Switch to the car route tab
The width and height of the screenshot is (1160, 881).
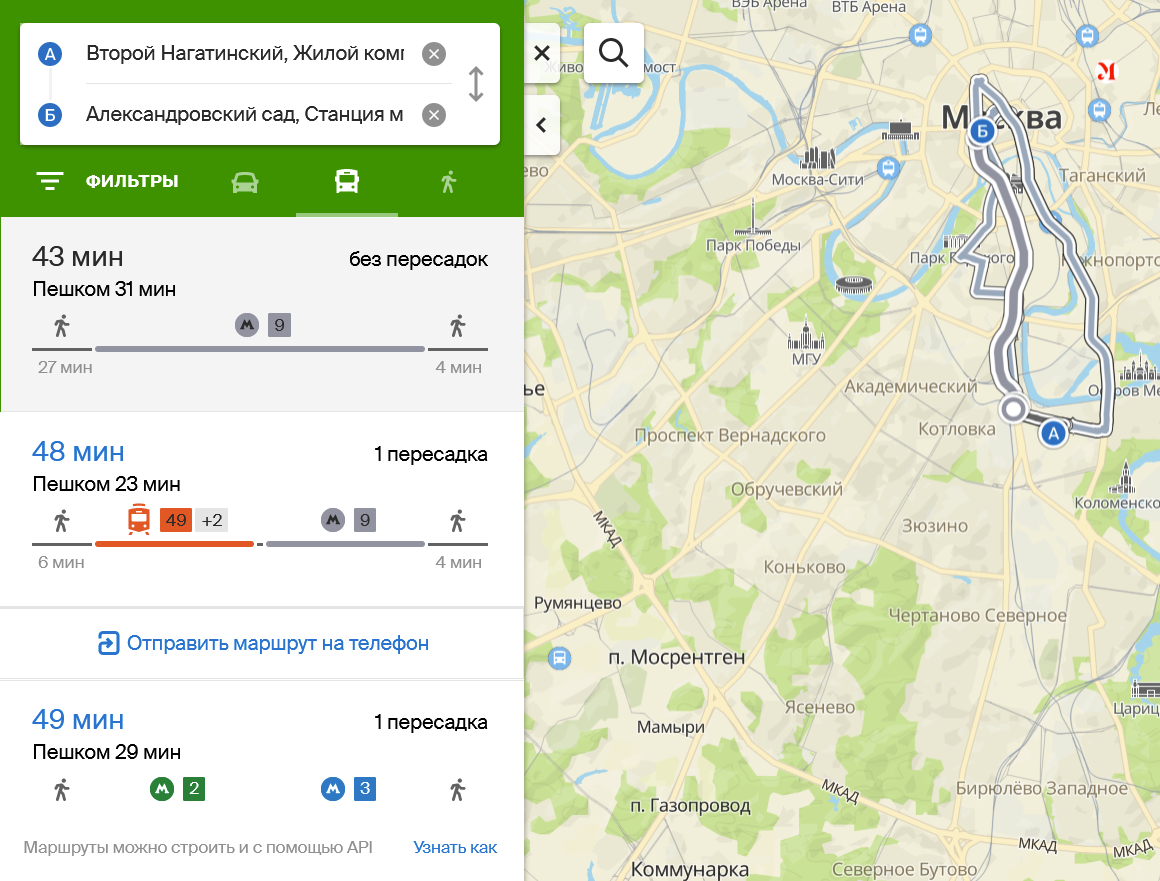pos(245,182)
